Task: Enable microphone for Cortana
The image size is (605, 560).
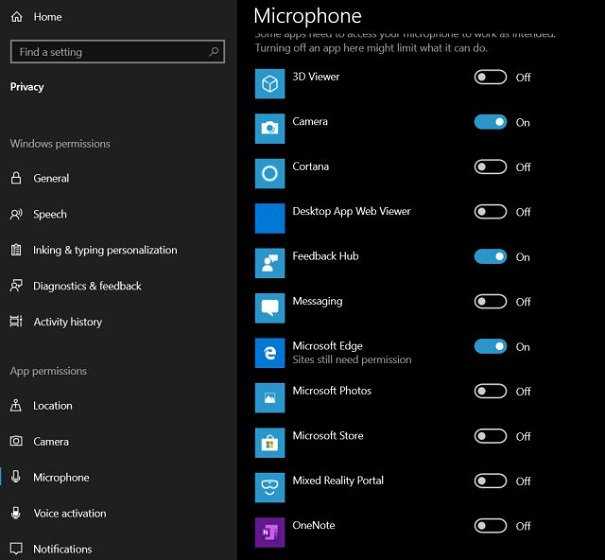Action: [x=490, y=167]
